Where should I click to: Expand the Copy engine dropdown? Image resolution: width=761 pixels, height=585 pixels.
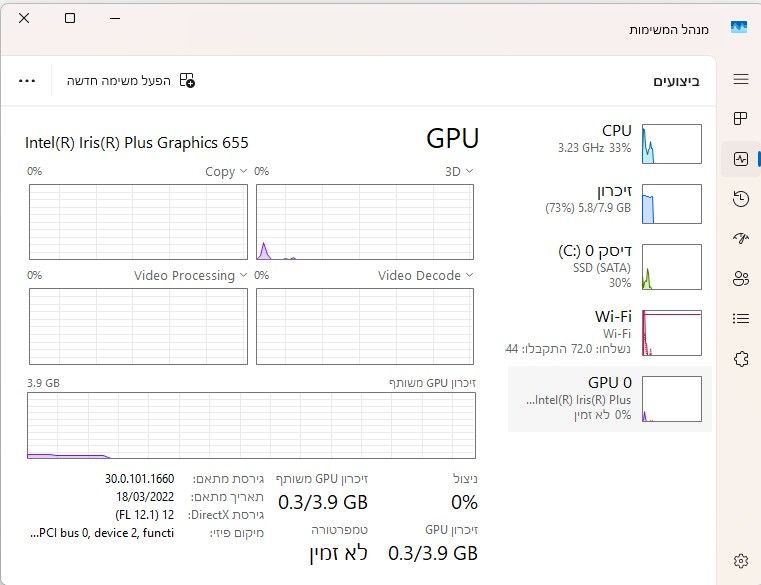coord(226,171)
